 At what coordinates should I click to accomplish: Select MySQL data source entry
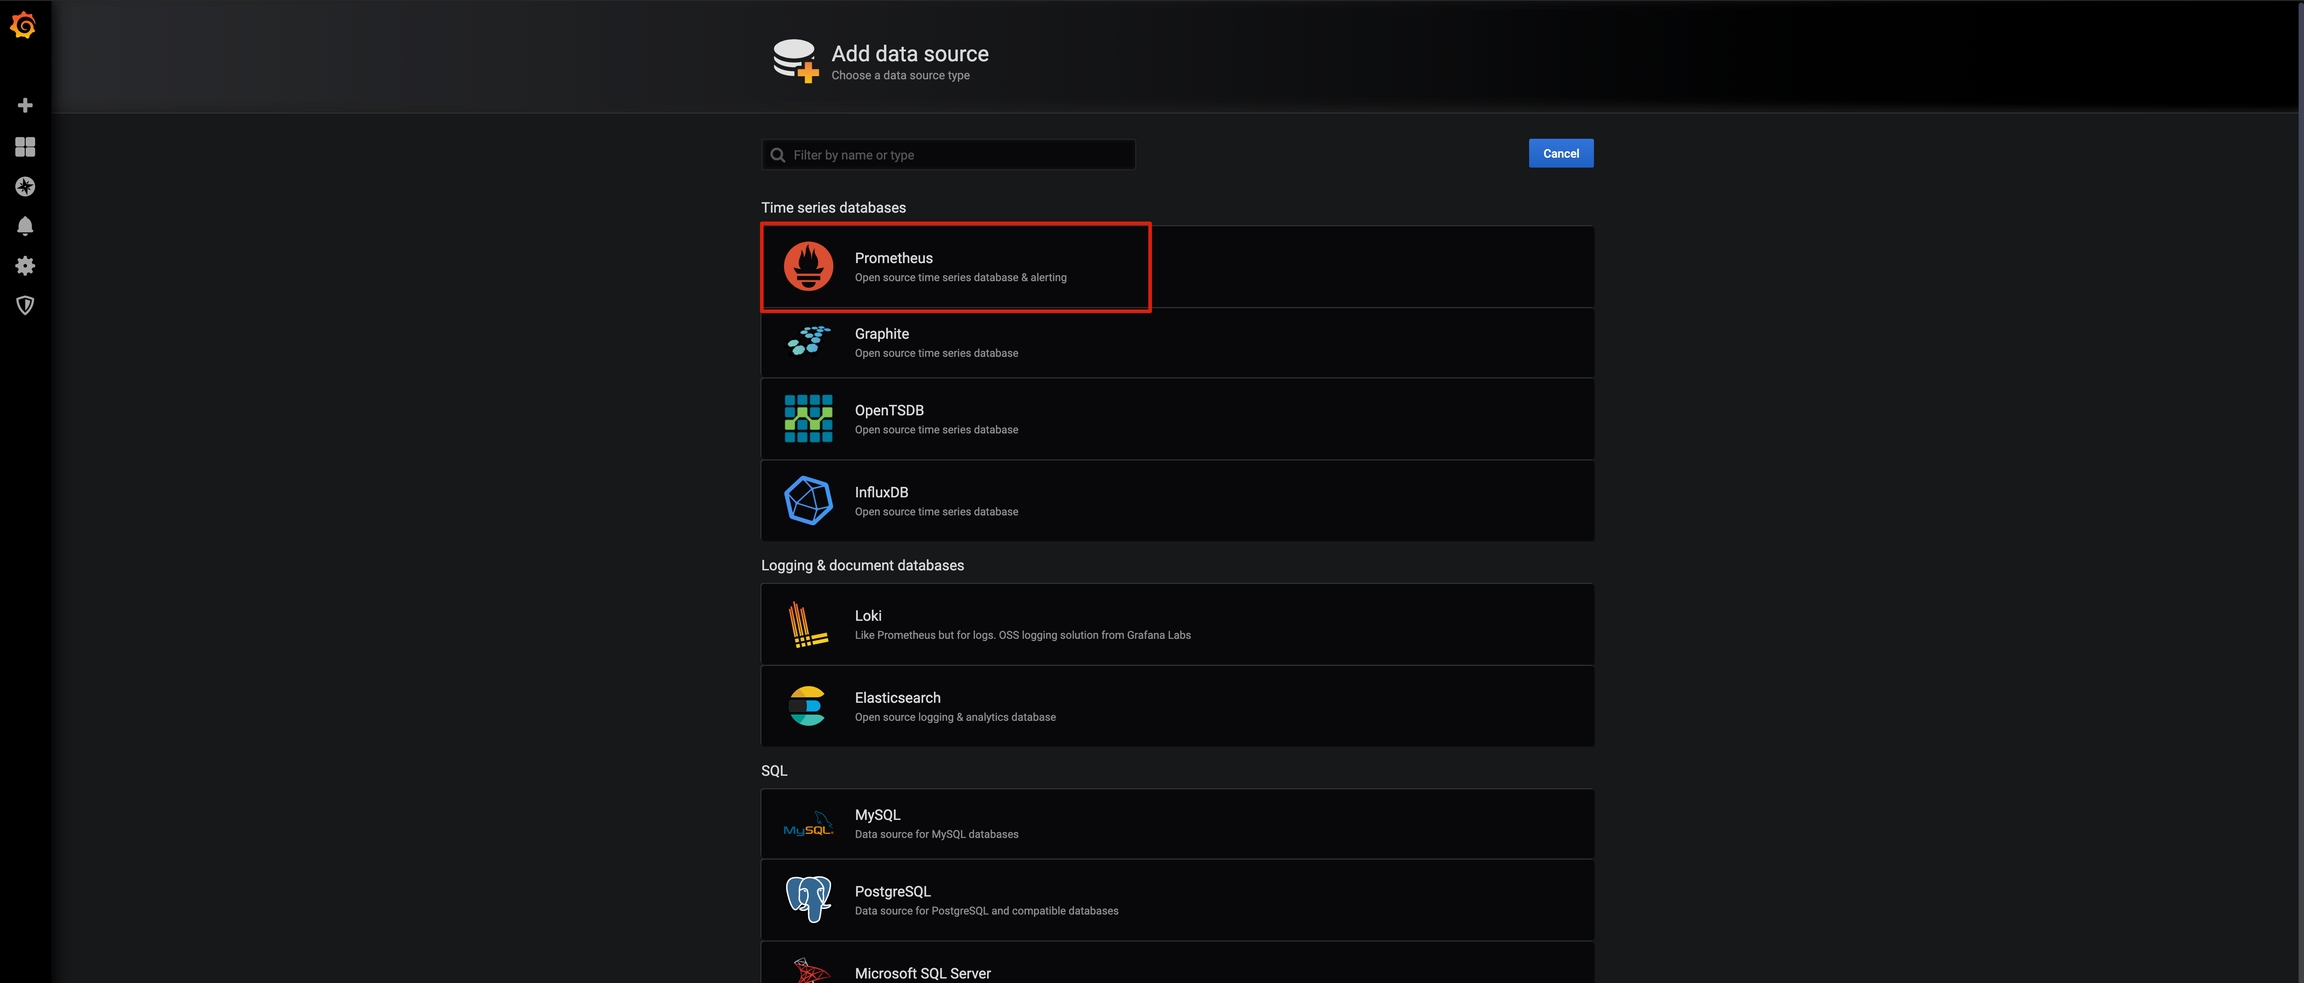coord(1176,824)
